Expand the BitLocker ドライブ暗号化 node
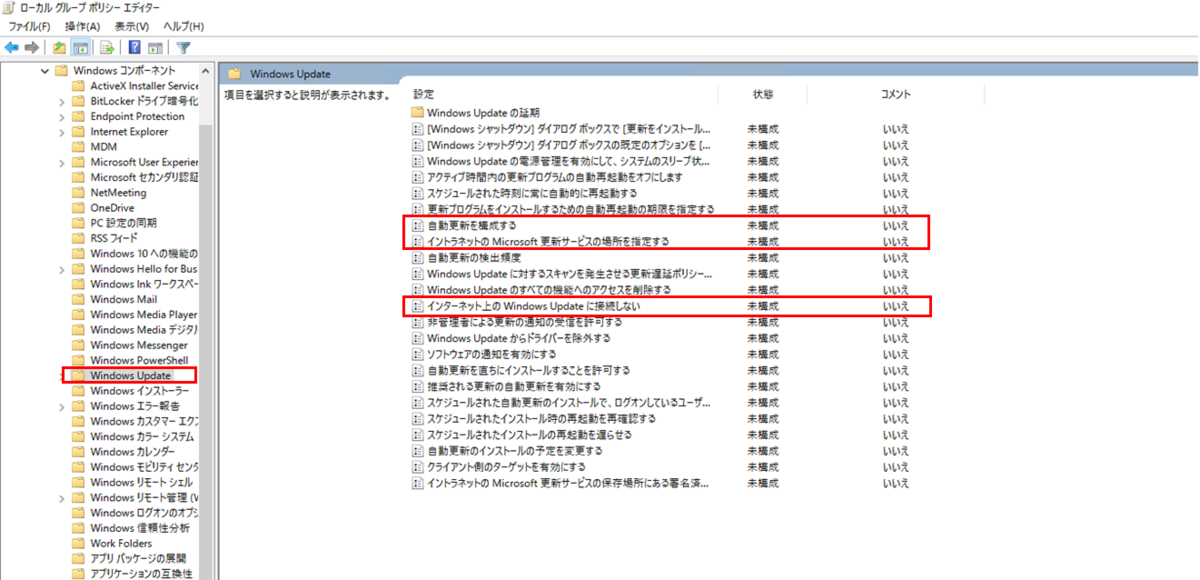Viewport: 1200px width, 580px height. (62, 101)
